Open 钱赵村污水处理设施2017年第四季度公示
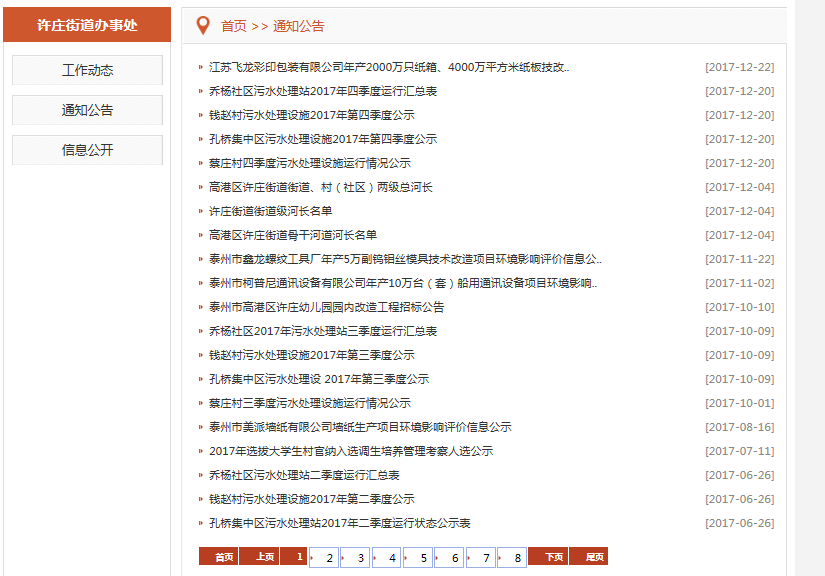The height and width of the screenshot is (576, 825). click(311, 115)
